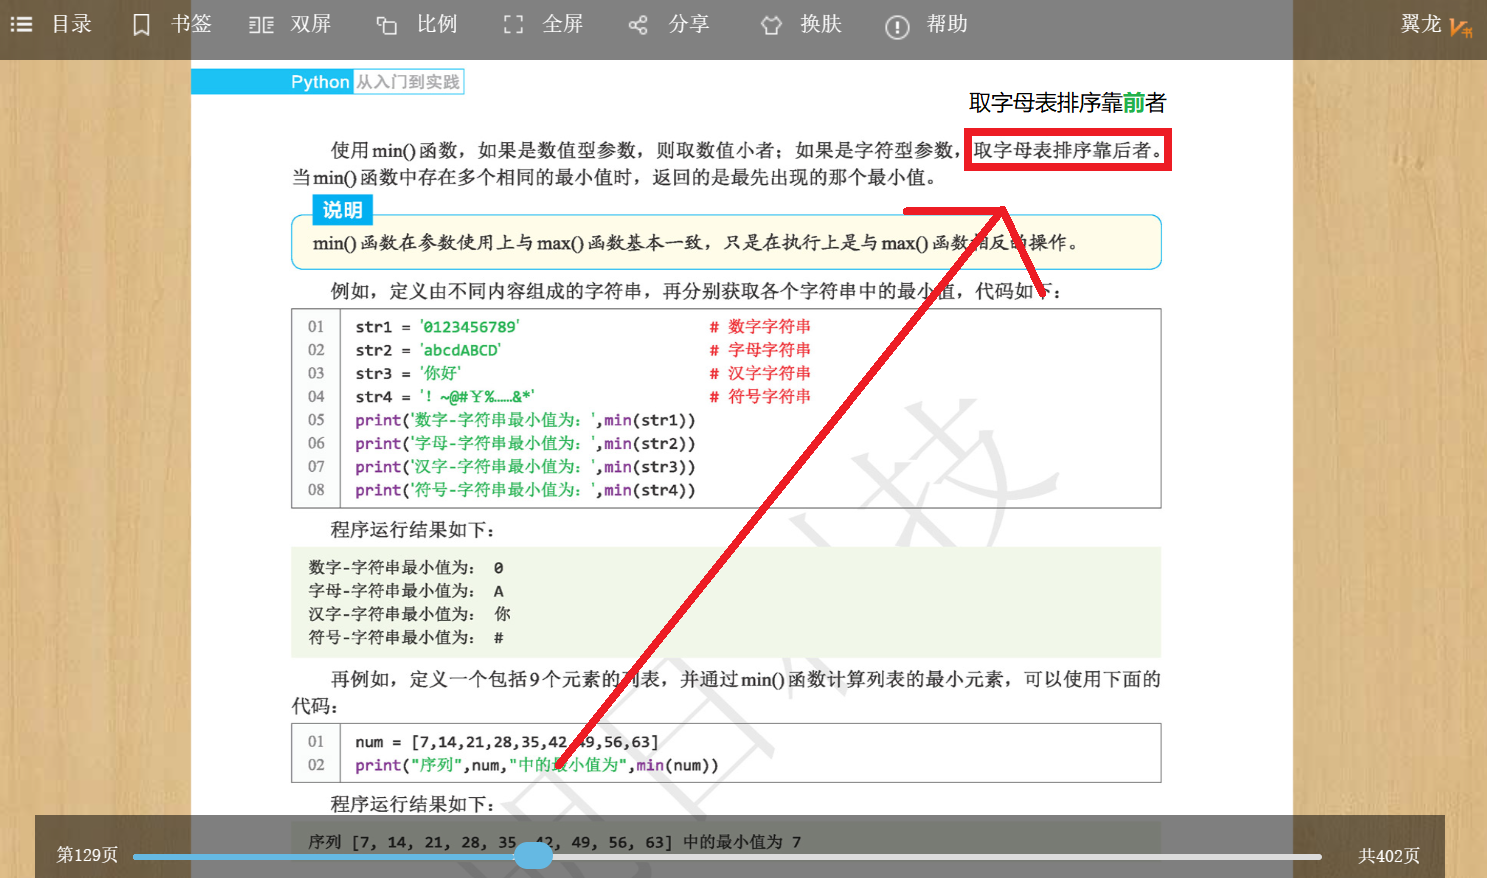The image size is (1487, 878).
Task: Click the filled part of the progress bar
Action: coord(323,857)
